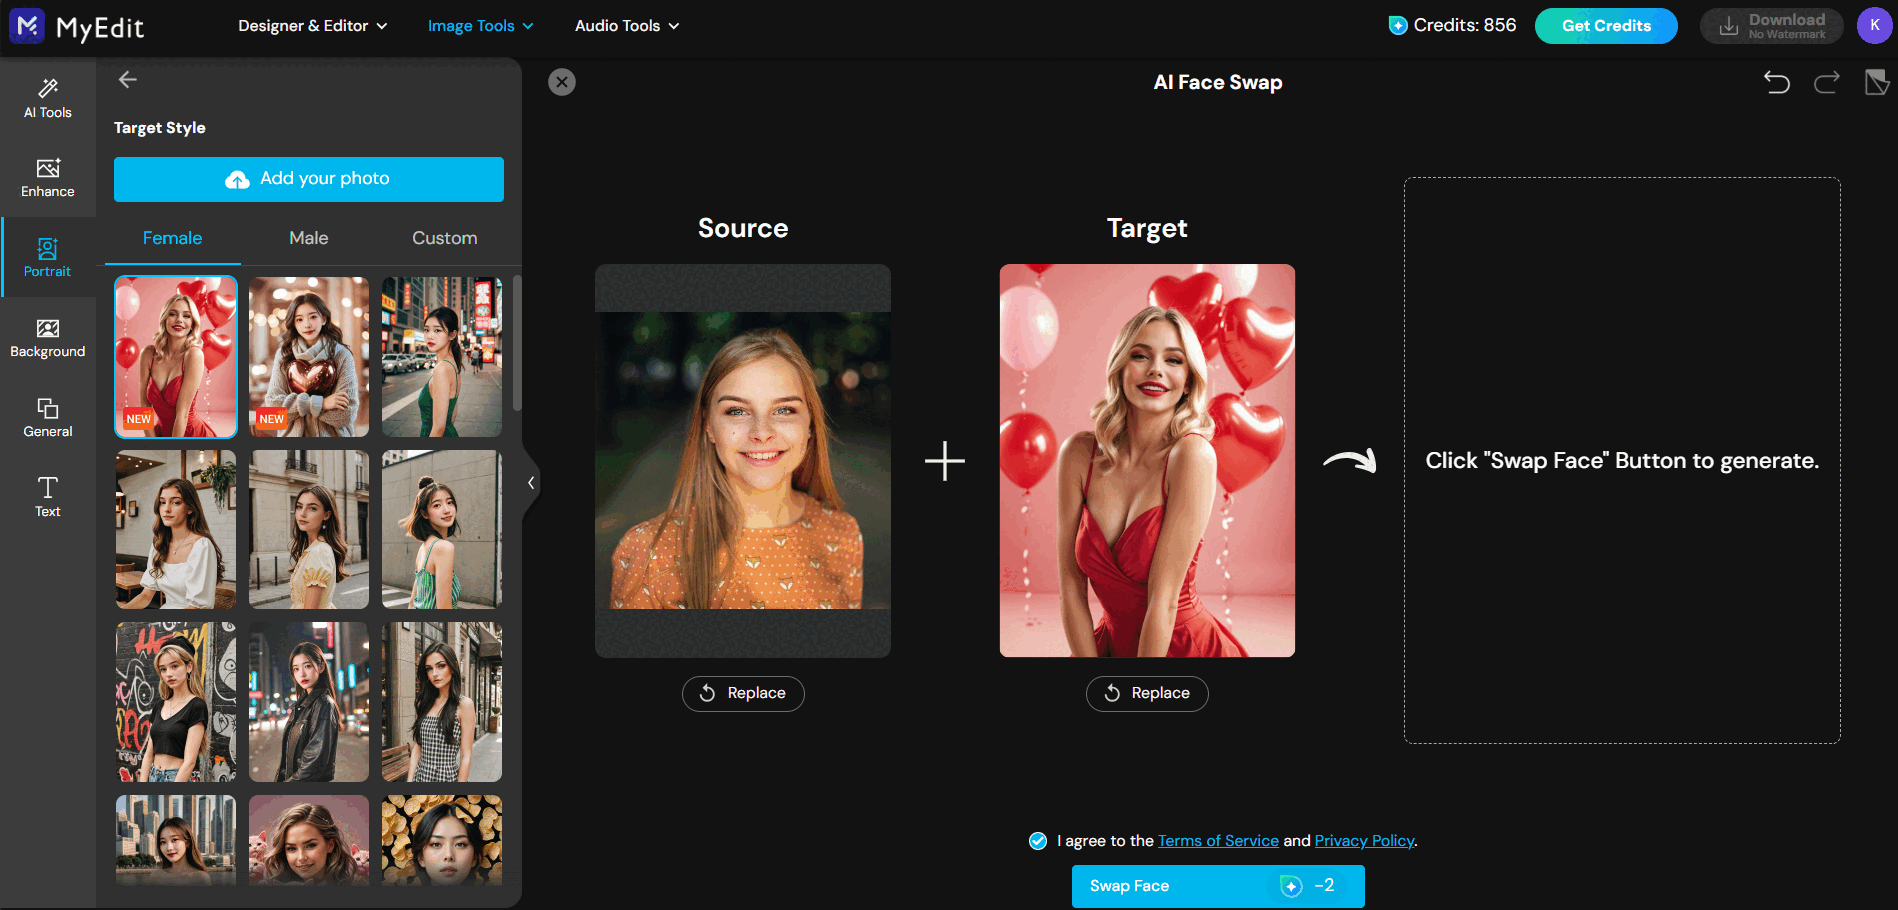Select the green dress street photo thumbnail
1898x910 pixels.
(441, 357)
